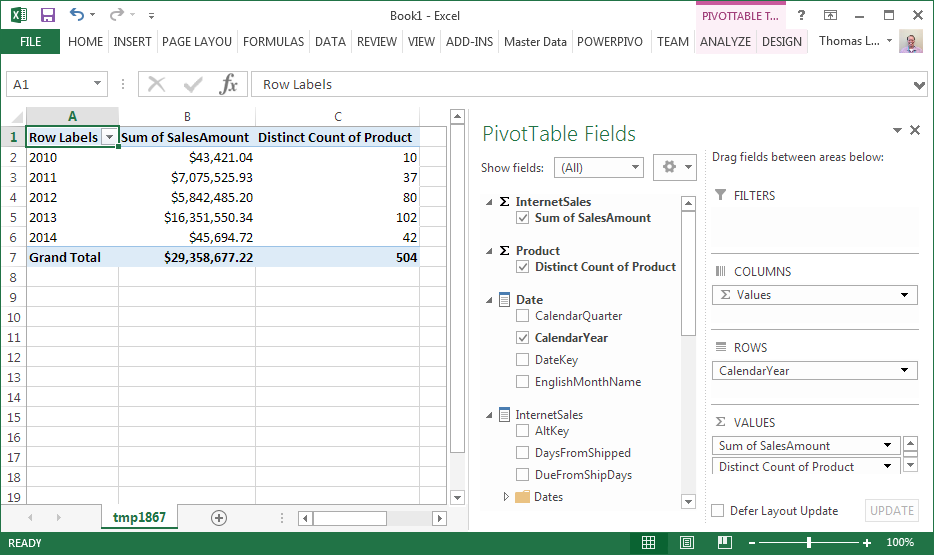Open the Show fields (All) dropdown
934x555 pixels.
(600, 168)
